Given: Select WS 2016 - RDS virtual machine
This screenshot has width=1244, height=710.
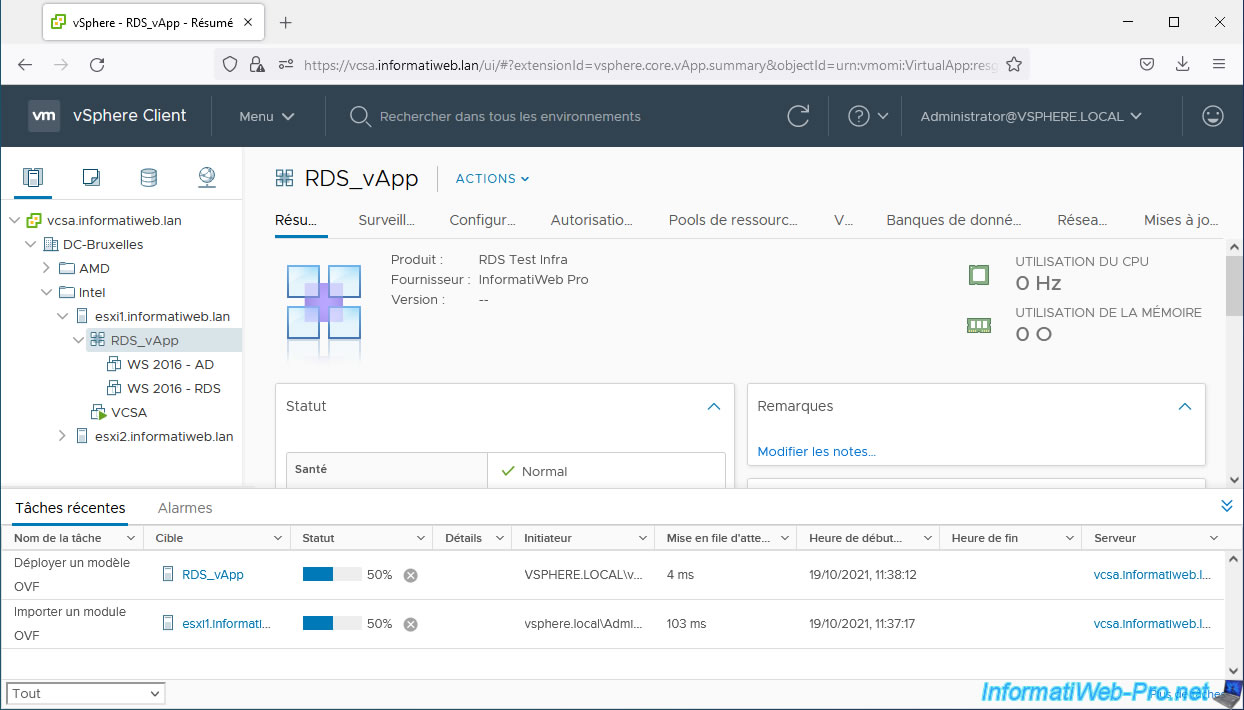Looking at the screenshot, I should 174,388.
